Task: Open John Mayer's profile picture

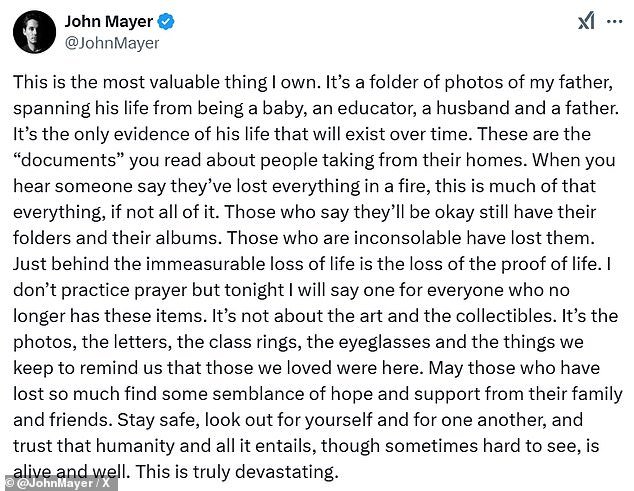Action: (33, 33)
